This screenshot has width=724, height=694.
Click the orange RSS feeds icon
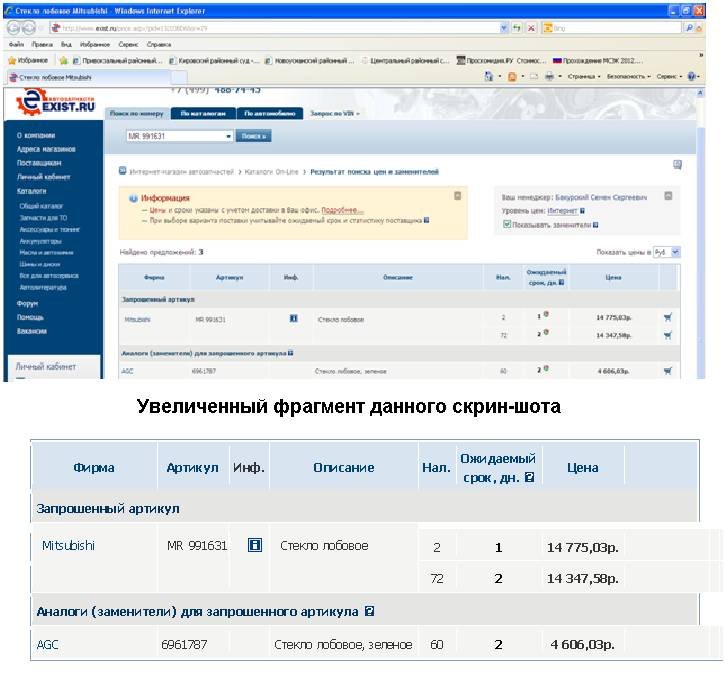point(512,77)
